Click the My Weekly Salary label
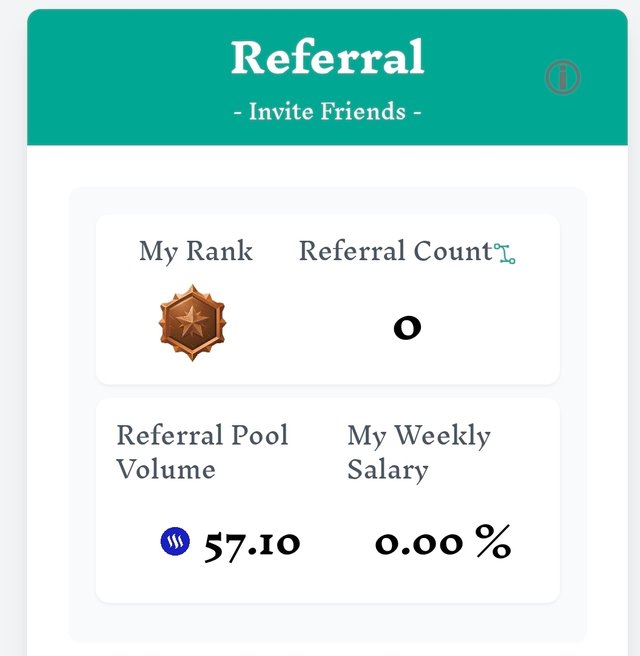The image size is (640, 656). 419,453
